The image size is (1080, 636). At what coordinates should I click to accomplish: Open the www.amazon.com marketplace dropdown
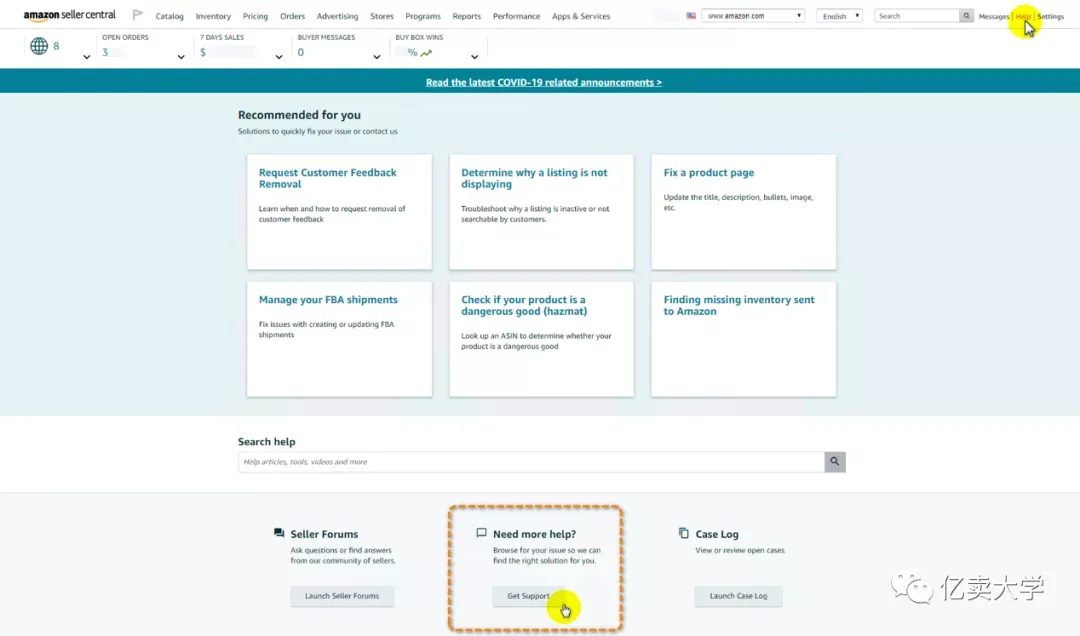tap(753, 16)
